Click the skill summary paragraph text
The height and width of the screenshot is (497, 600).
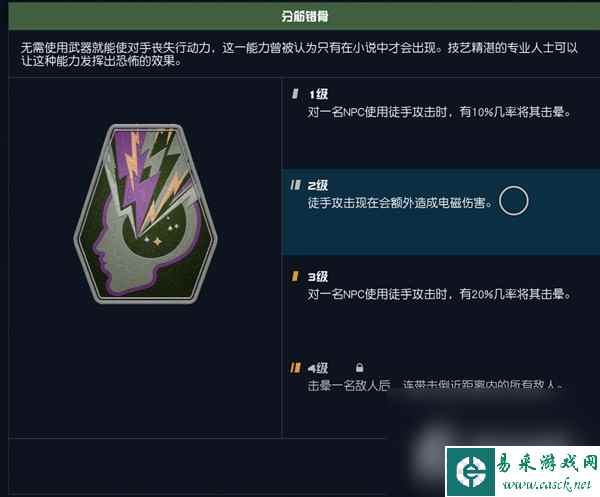[299, 54]
